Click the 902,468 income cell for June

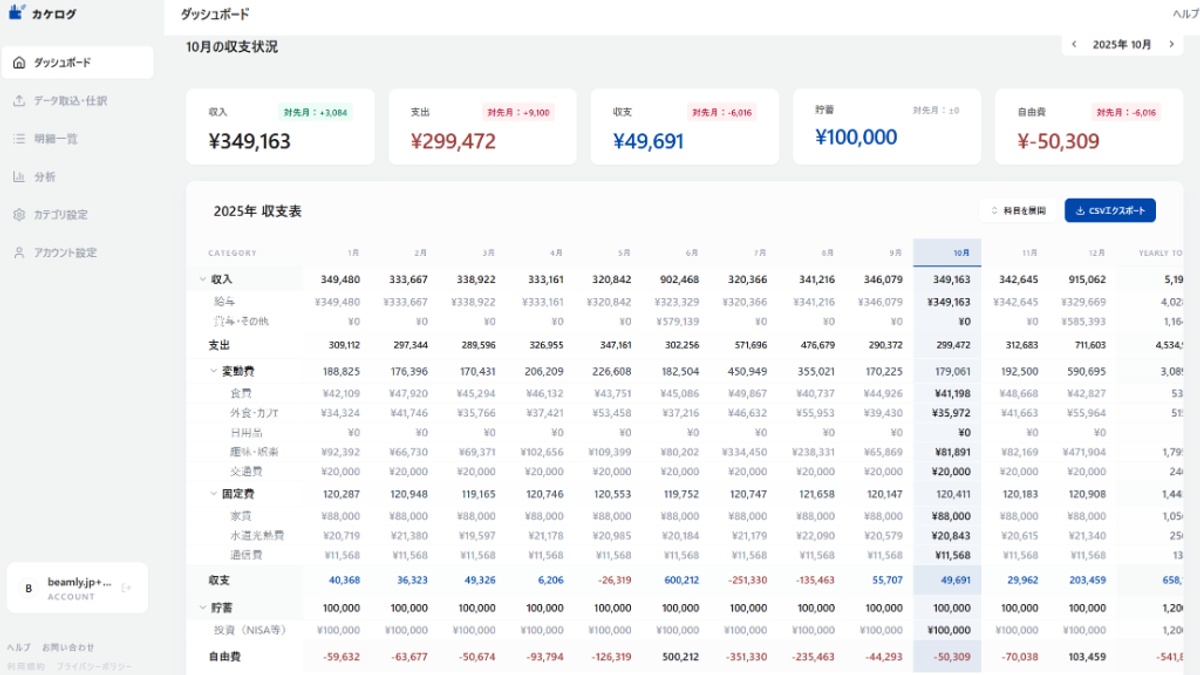point(678,280)
